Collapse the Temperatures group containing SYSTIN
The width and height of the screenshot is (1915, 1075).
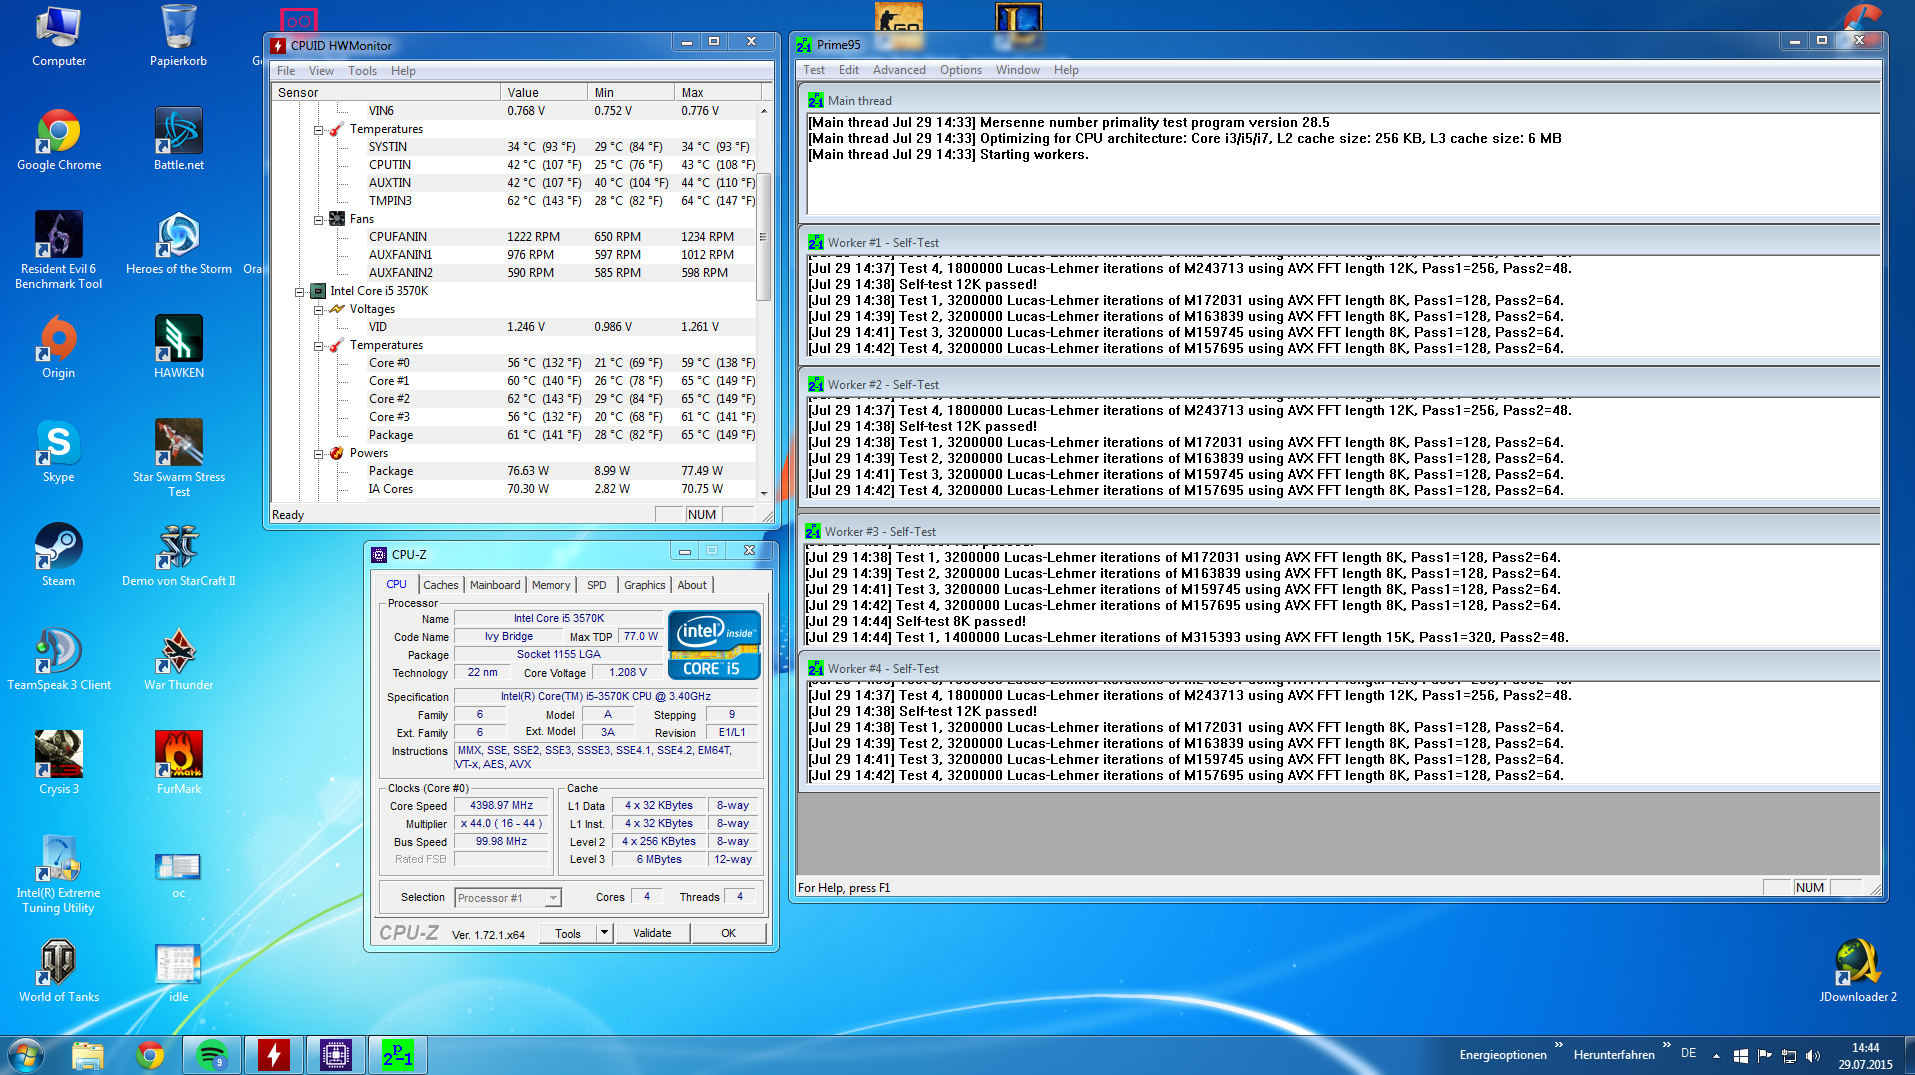pos(318,130)
